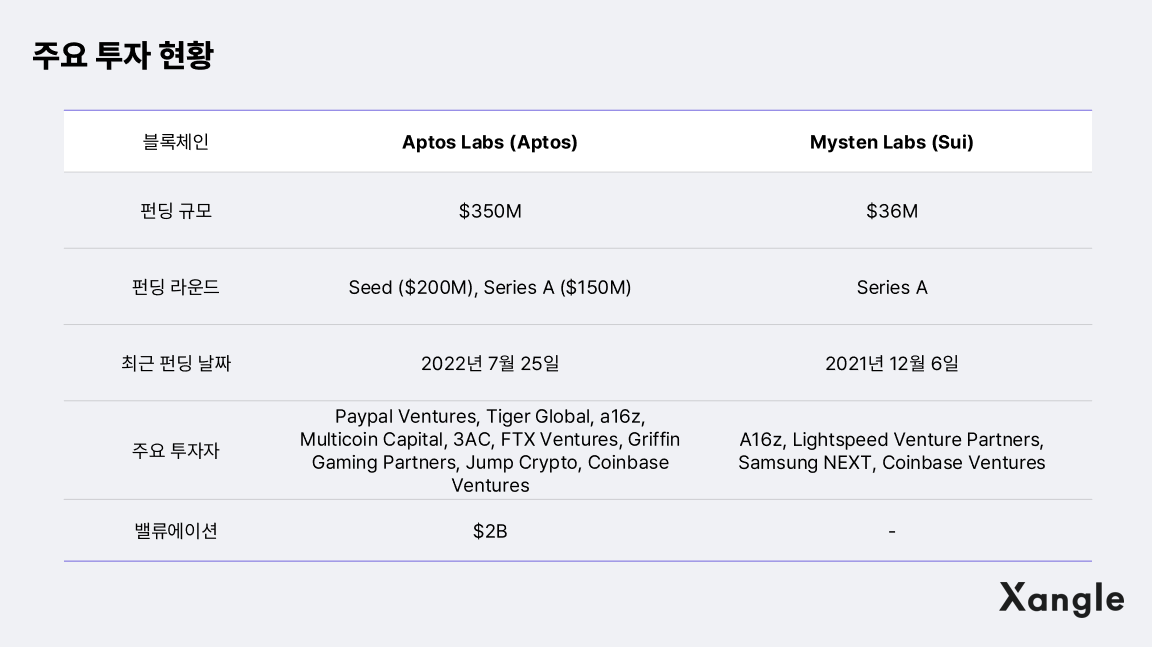The width and height of the screenshot is (1152, 647).
Task: Click the date 2022년 7월 25일
Action: (490, 363)
